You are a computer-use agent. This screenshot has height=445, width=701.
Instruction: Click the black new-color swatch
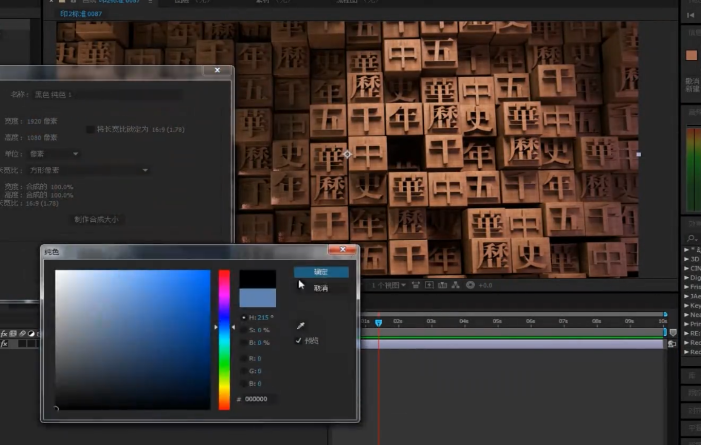tap(258, 279)
